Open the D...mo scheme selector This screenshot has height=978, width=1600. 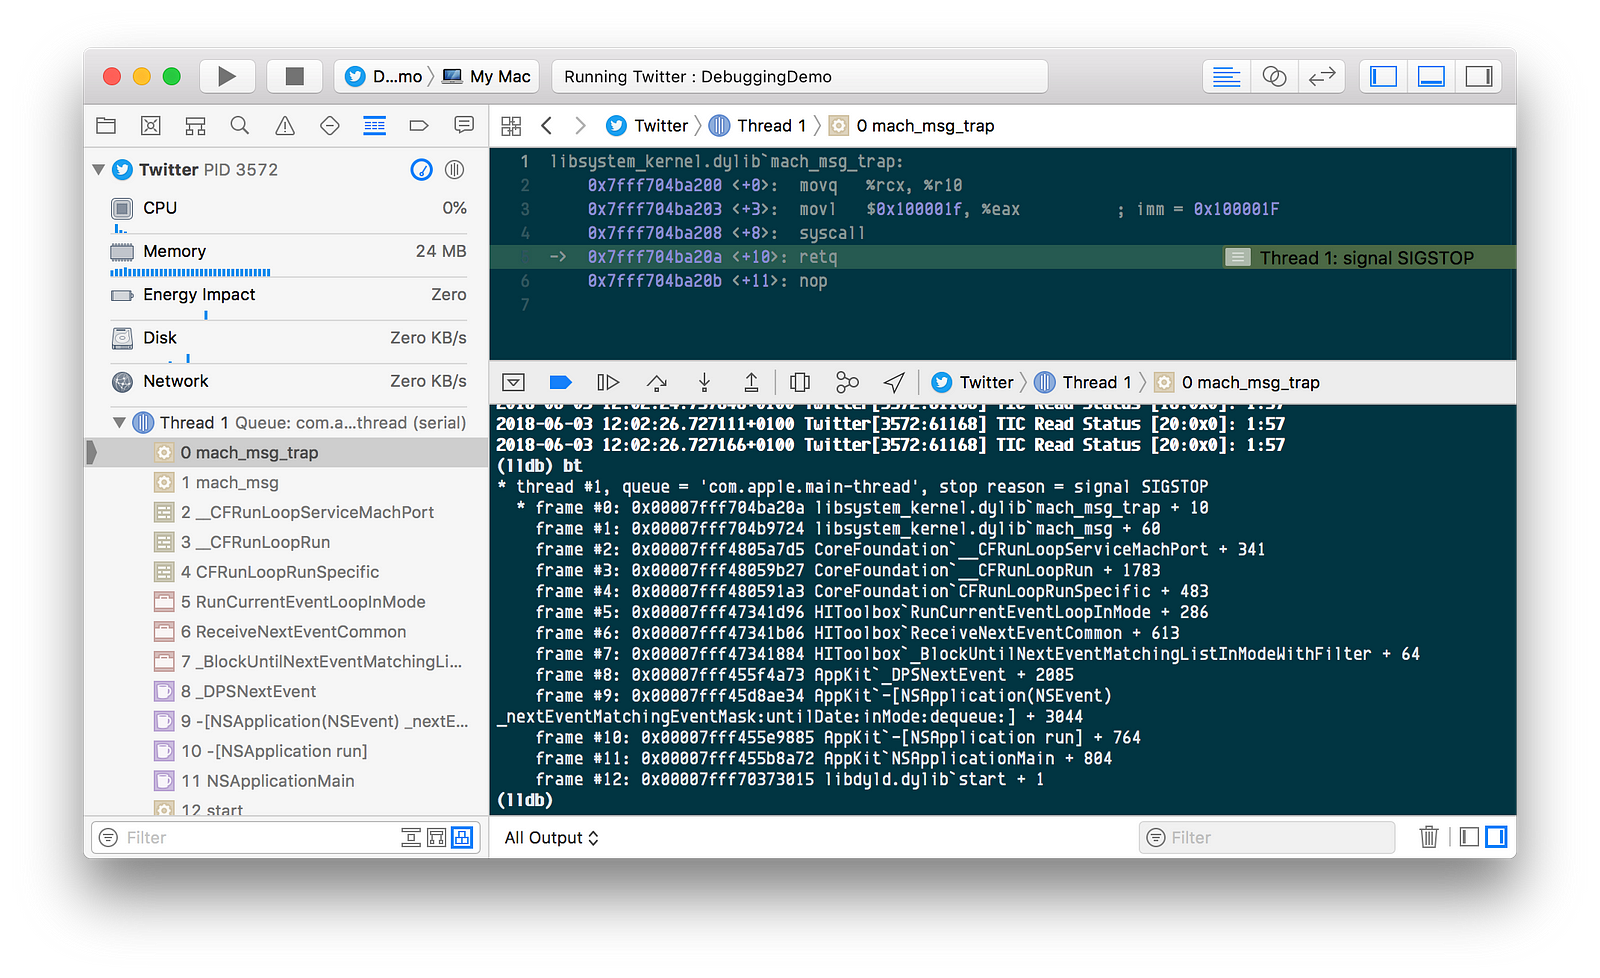tap(385, 76)
